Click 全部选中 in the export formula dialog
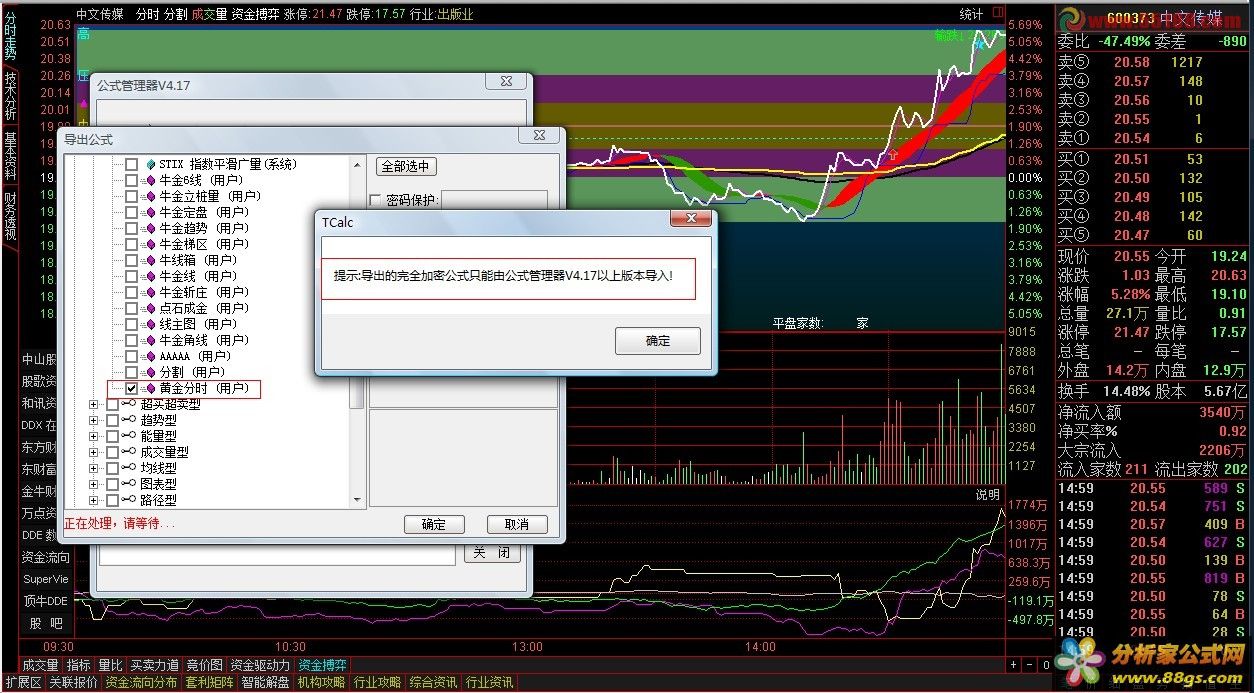1254x693 pixels. pos(406,167)
